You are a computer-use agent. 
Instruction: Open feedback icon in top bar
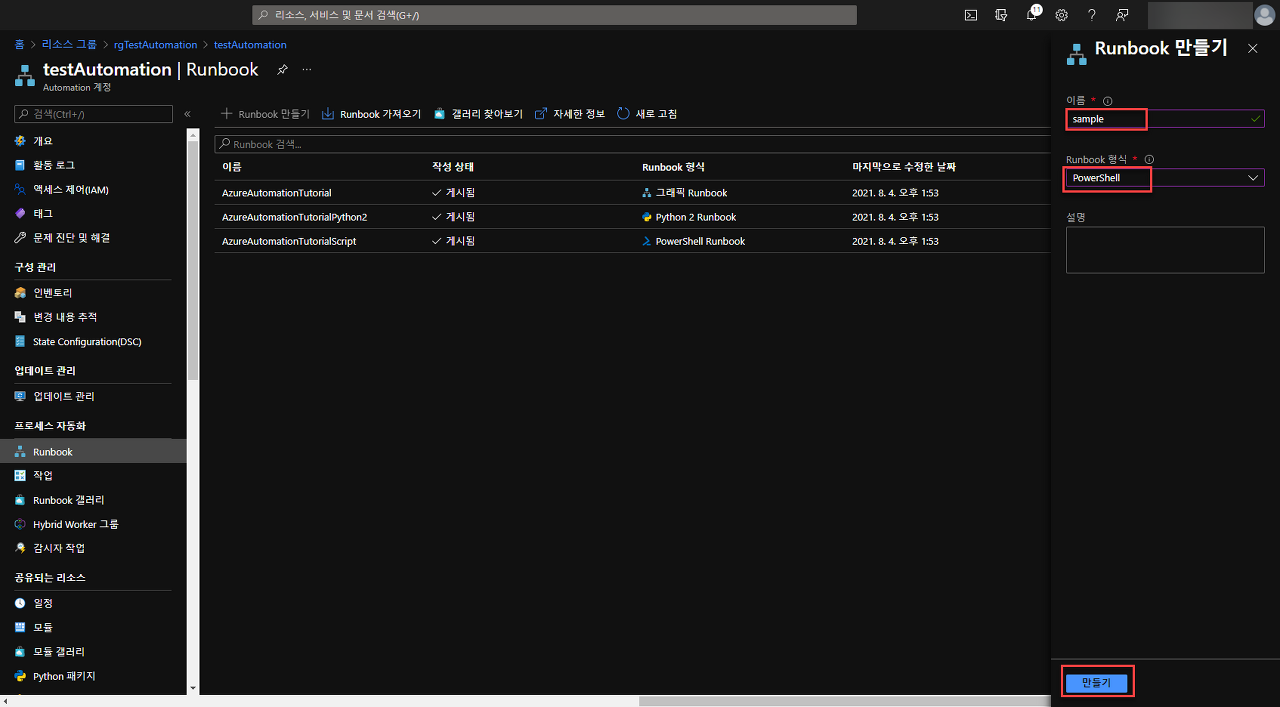pos(1122,15)
